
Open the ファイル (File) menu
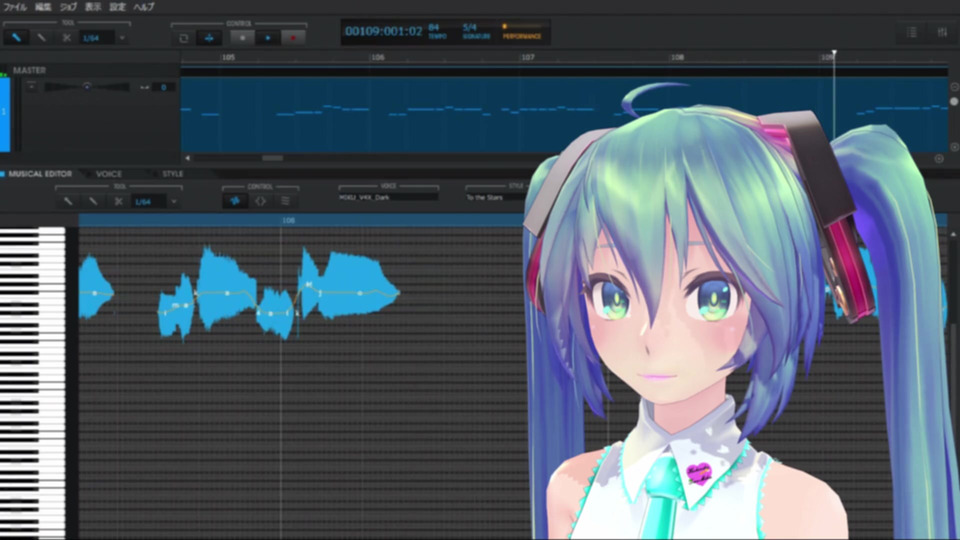[15, 7]
